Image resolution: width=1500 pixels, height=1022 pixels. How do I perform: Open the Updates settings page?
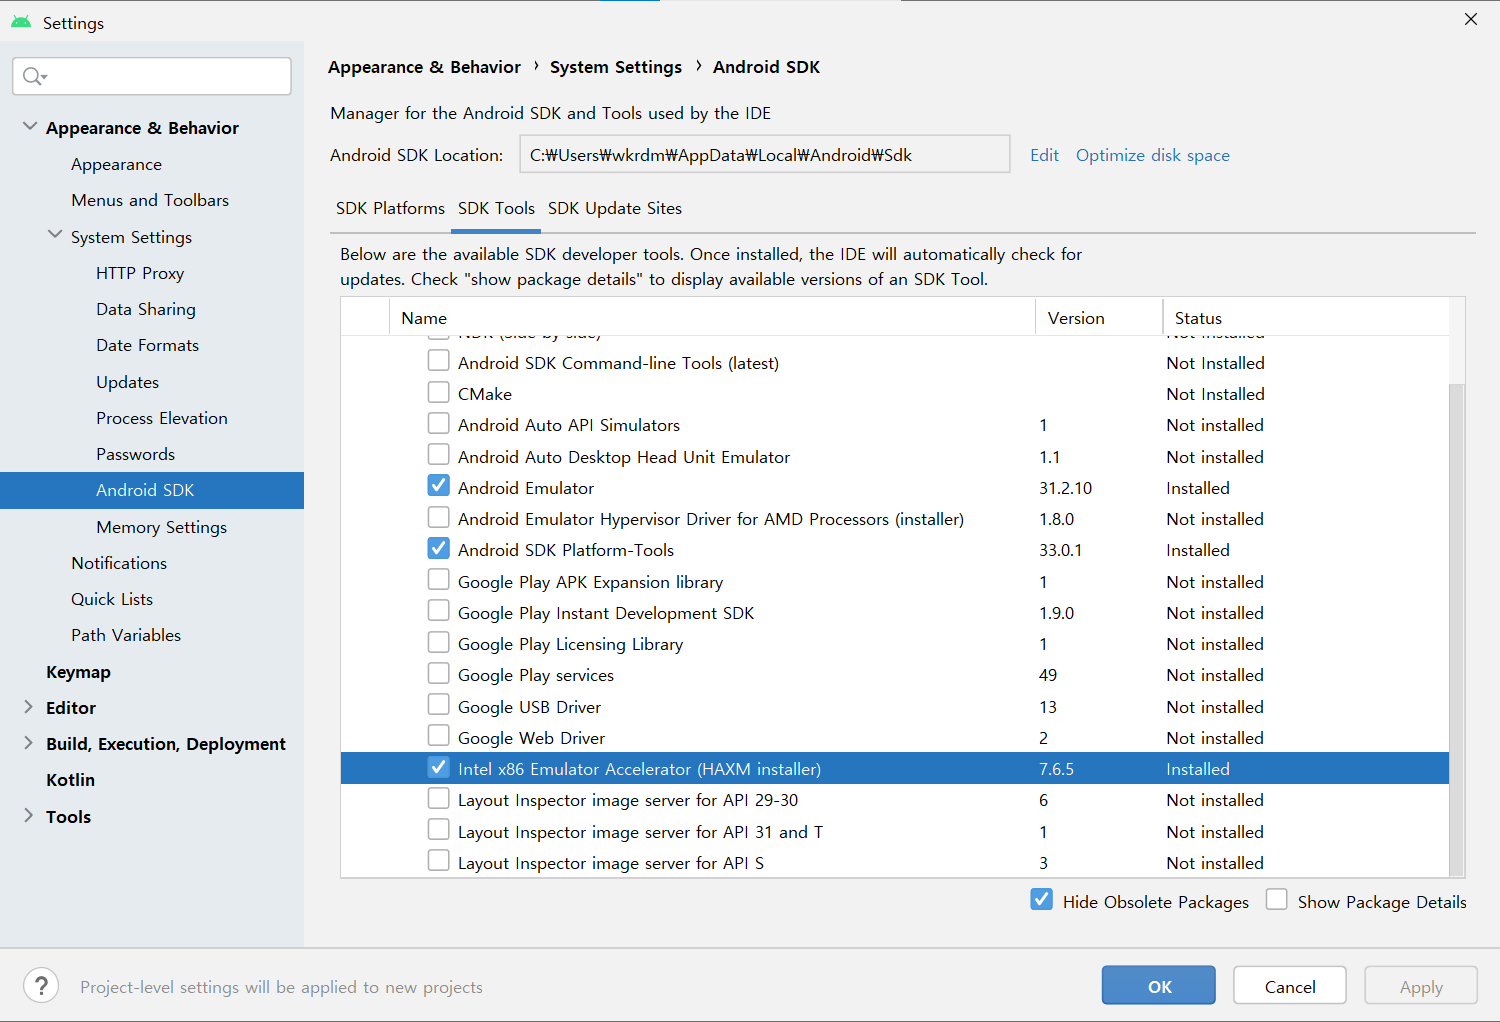[x=127, y=382]
